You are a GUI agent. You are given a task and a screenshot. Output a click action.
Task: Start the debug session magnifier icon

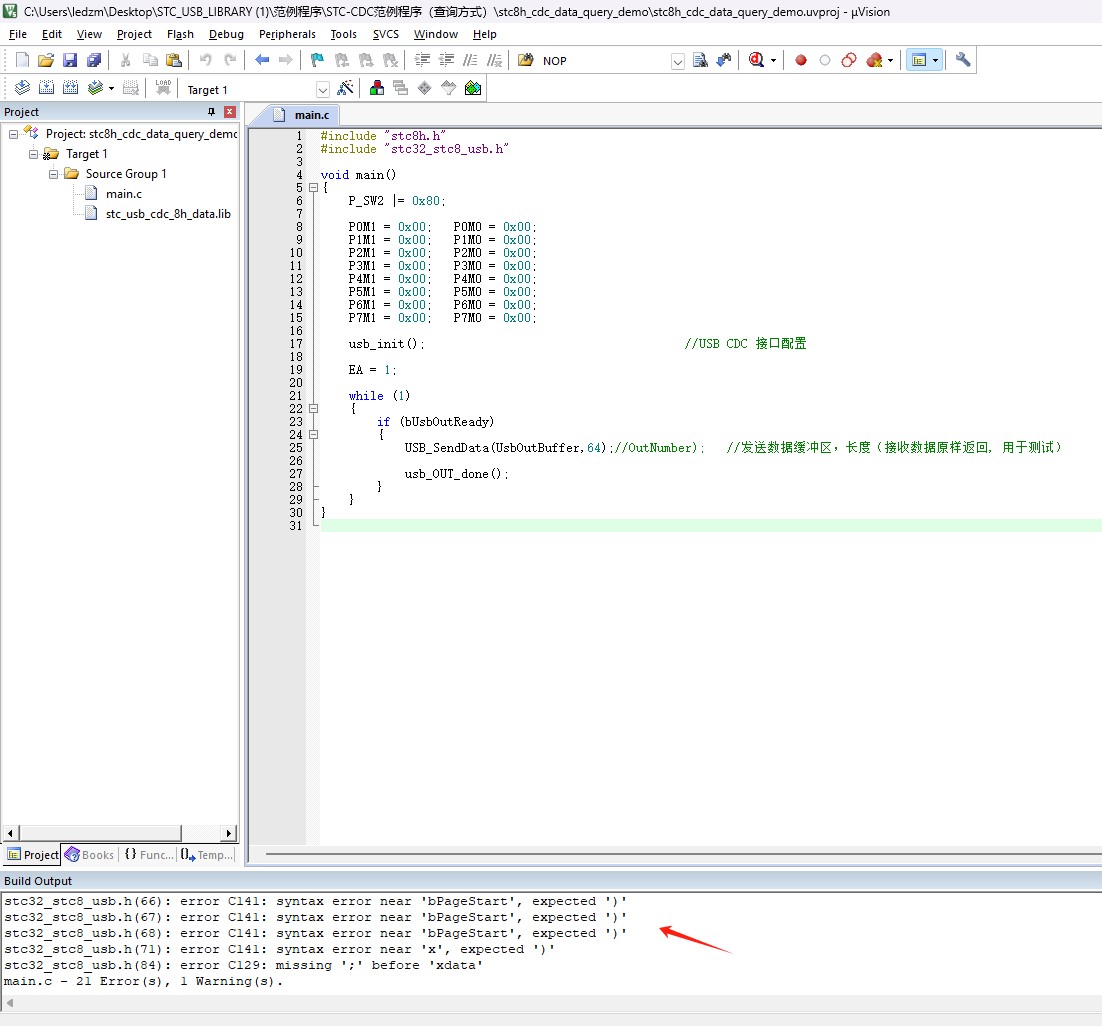[x=756, y=60]
